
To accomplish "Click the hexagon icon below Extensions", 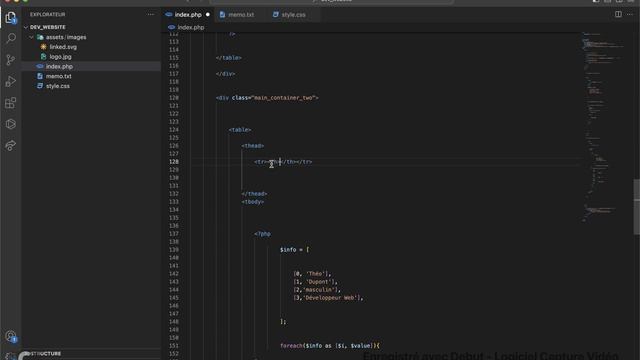I will click(x=11, y=124).
